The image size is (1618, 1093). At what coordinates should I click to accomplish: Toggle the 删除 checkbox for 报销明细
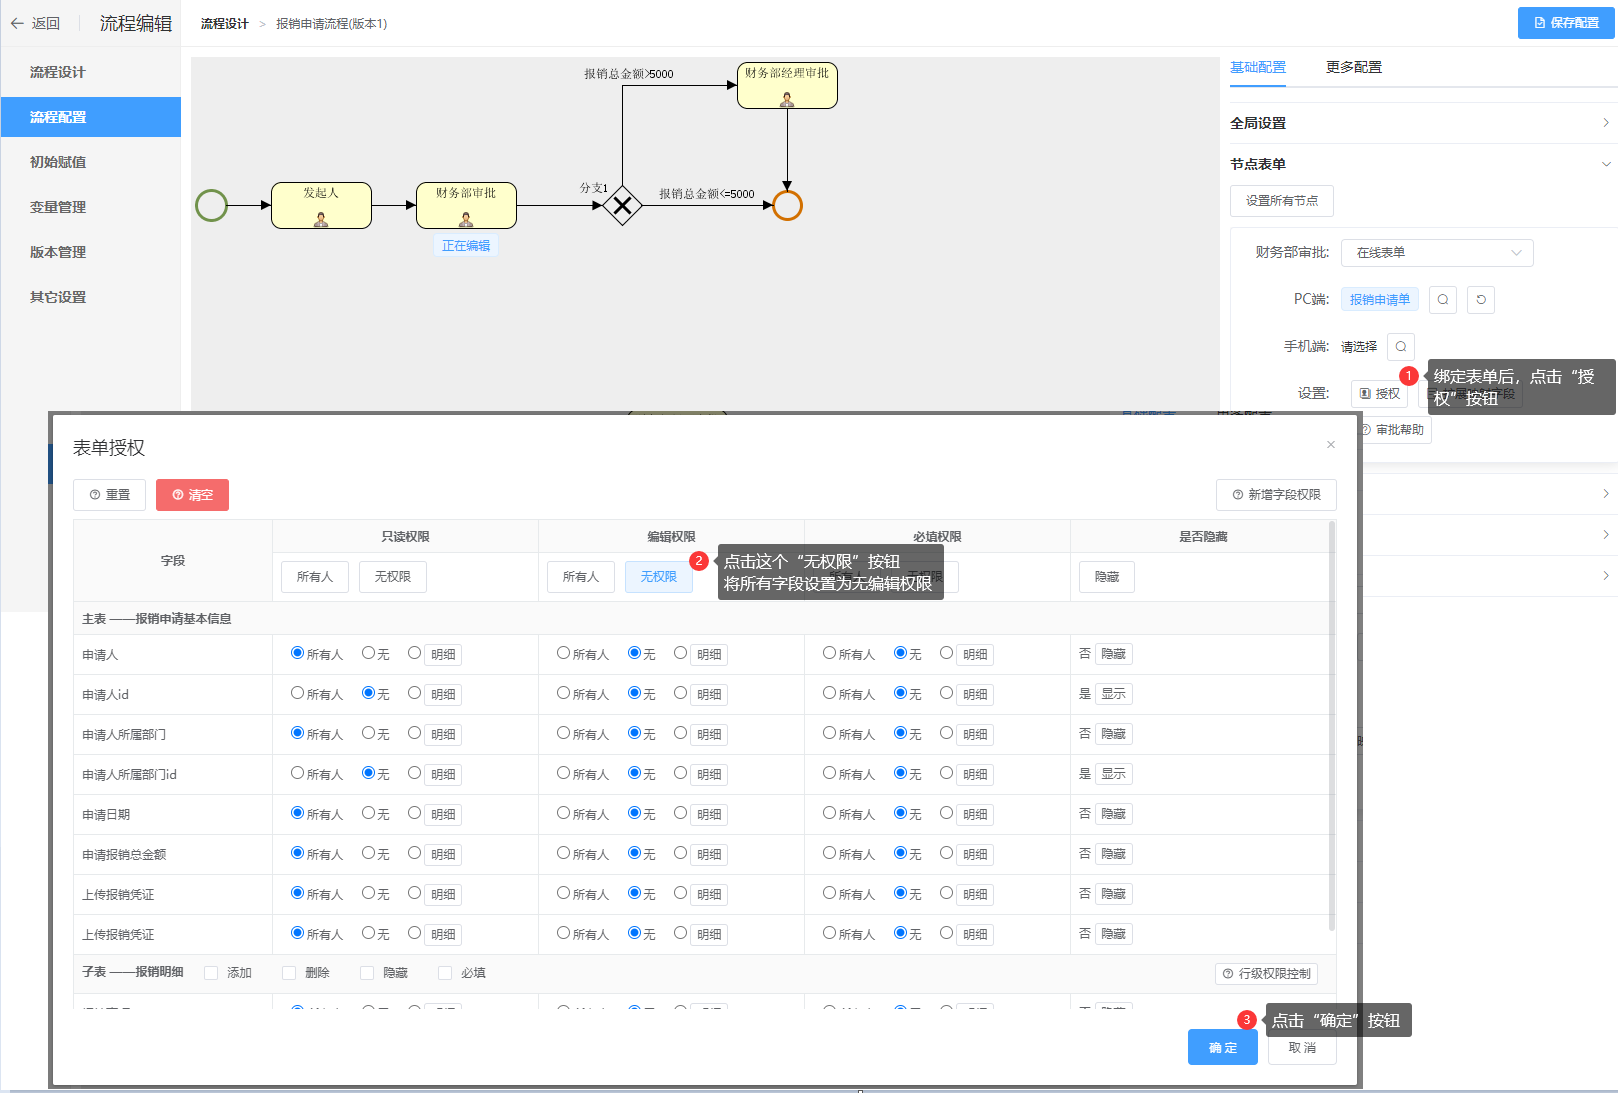click(x=289, y=973)
